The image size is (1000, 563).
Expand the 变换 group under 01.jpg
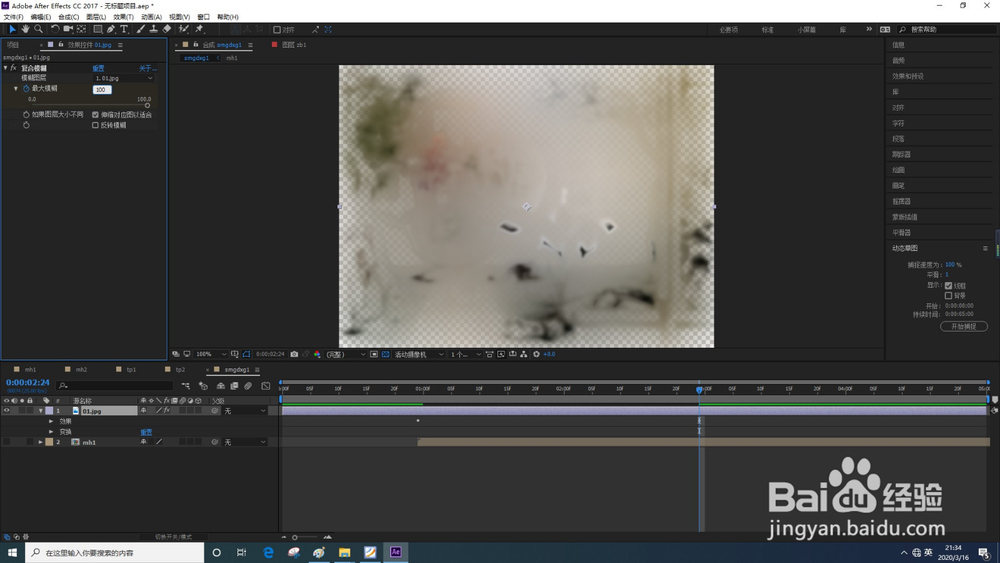click(x=51, y=432)
